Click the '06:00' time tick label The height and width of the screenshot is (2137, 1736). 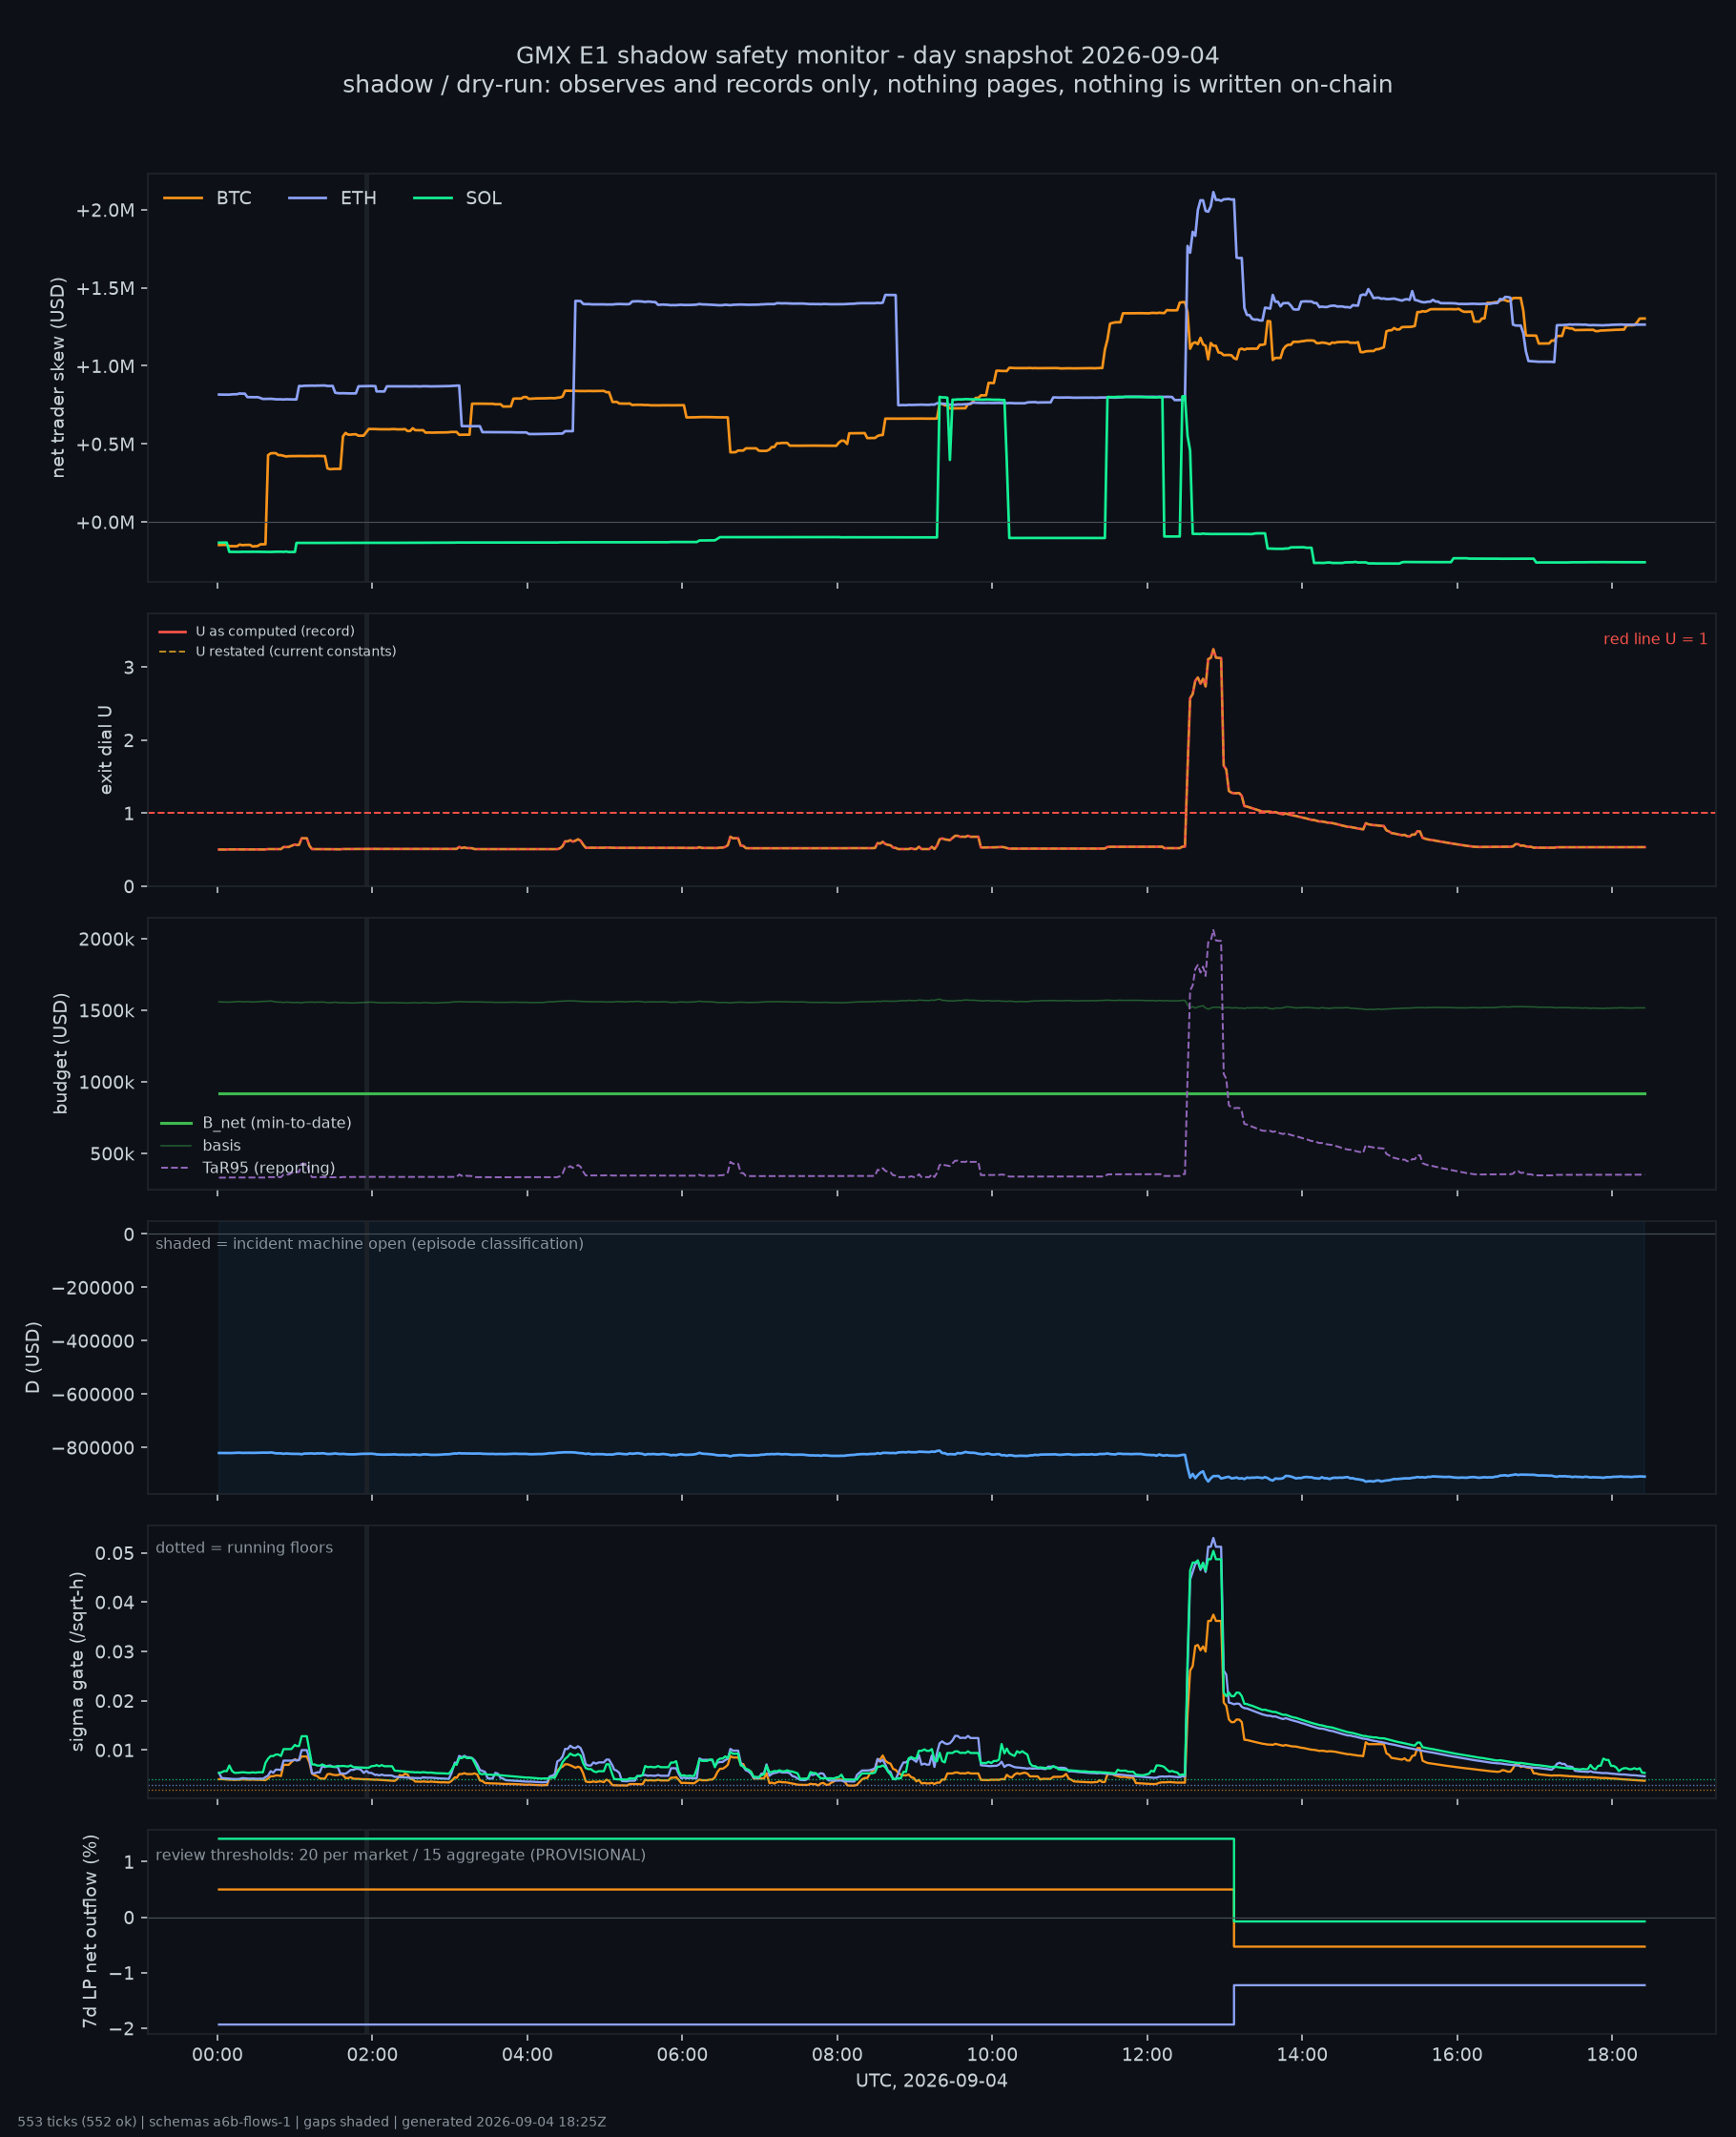(x=682, y=2055)
